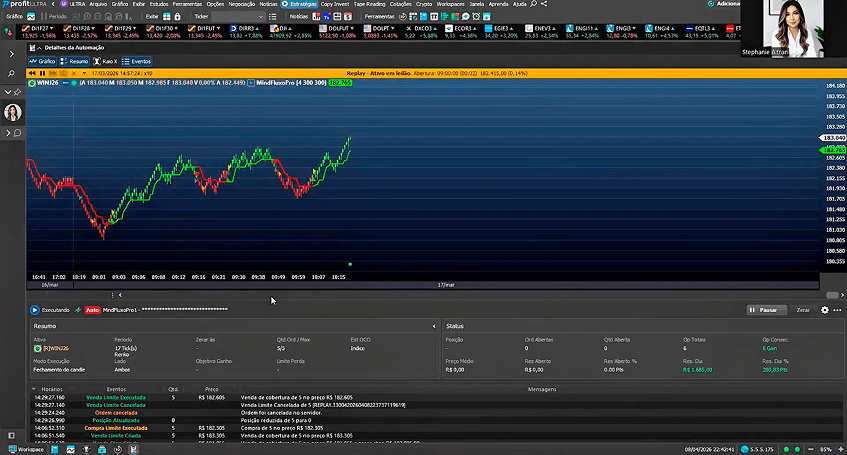Viewport: 847px width, 455px height.
Task: Click the alarm clock tool icon
Action: point(476,17)
